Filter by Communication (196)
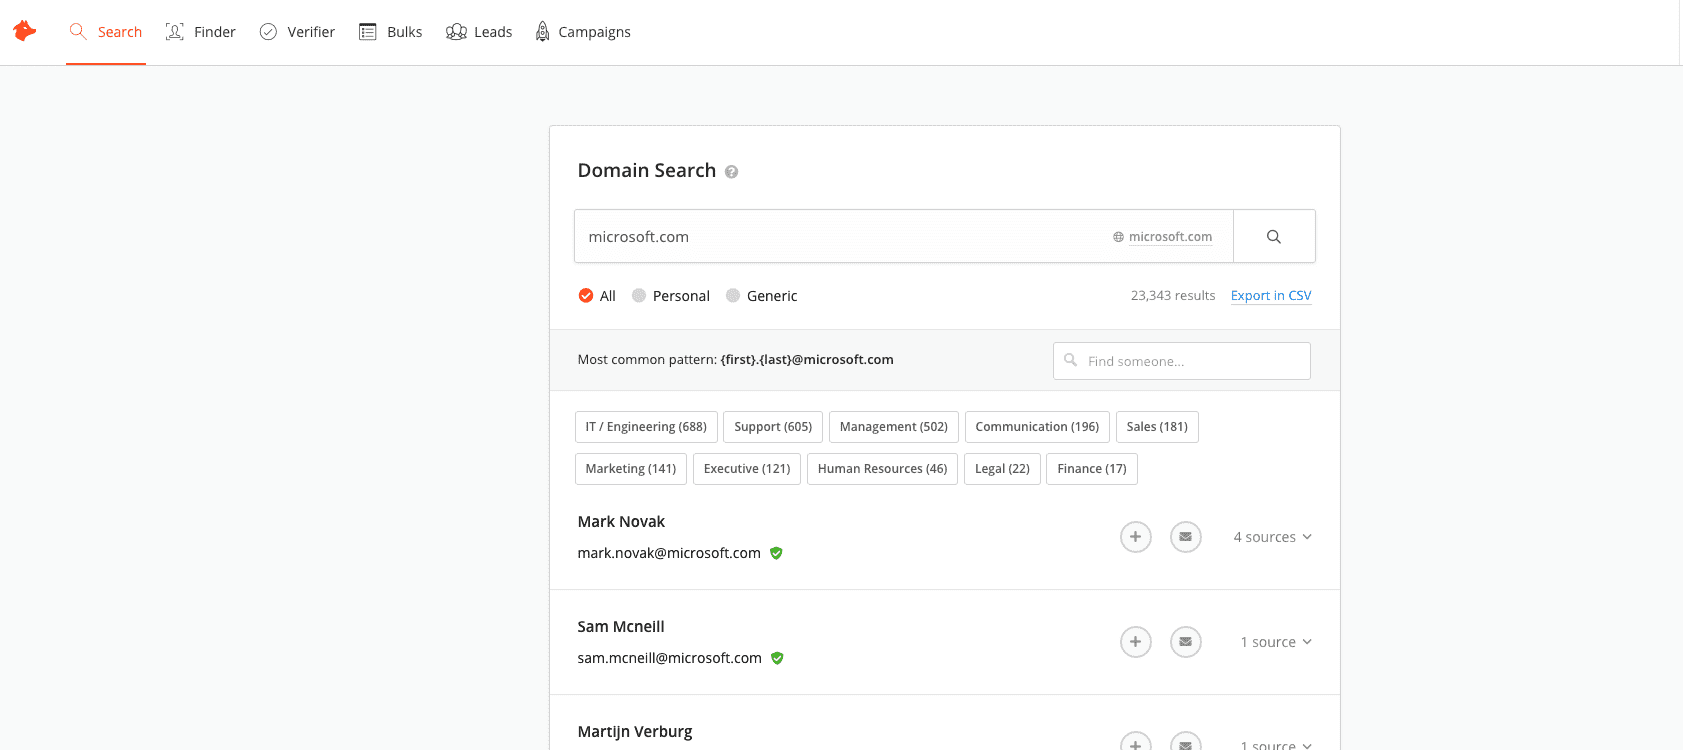This screenshot has height=750, width=1683. [1037, 427]
